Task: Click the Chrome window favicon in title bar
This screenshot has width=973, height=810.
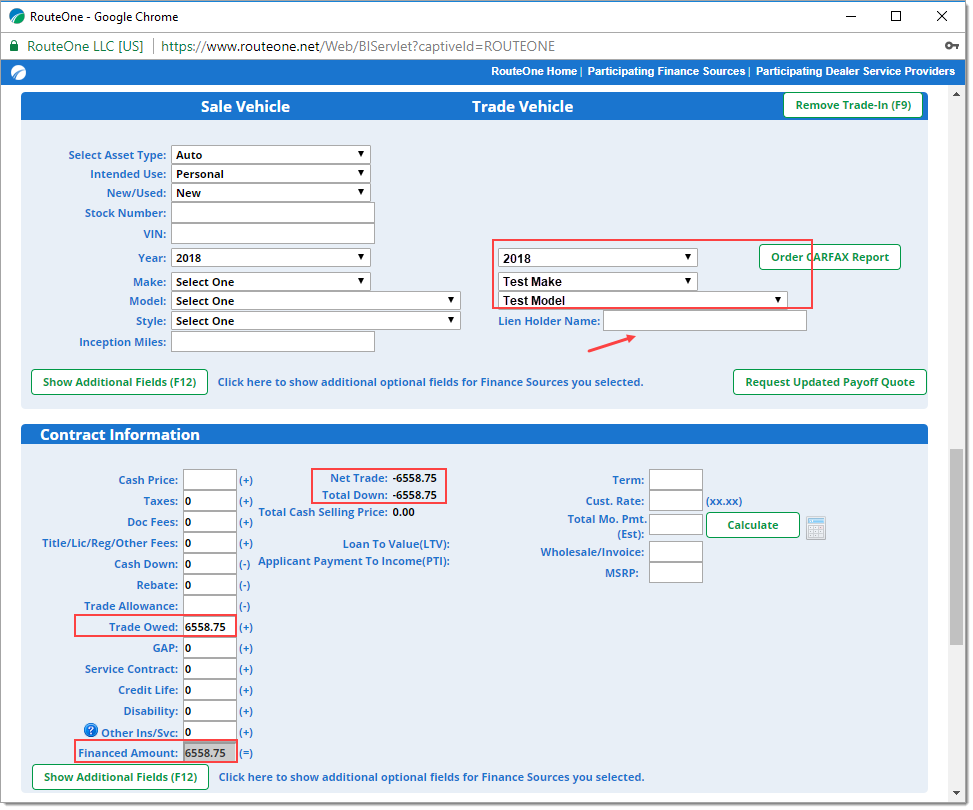Action: tap(17, 17)
